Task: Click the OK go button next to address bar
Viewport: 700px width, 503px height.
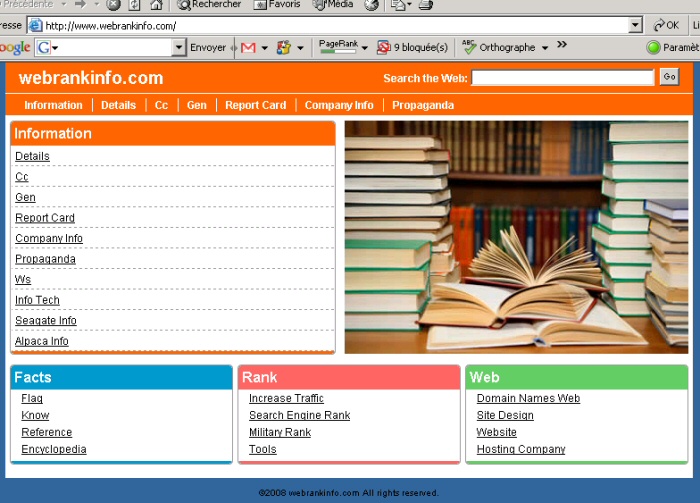Action: (x=666, y=25)
